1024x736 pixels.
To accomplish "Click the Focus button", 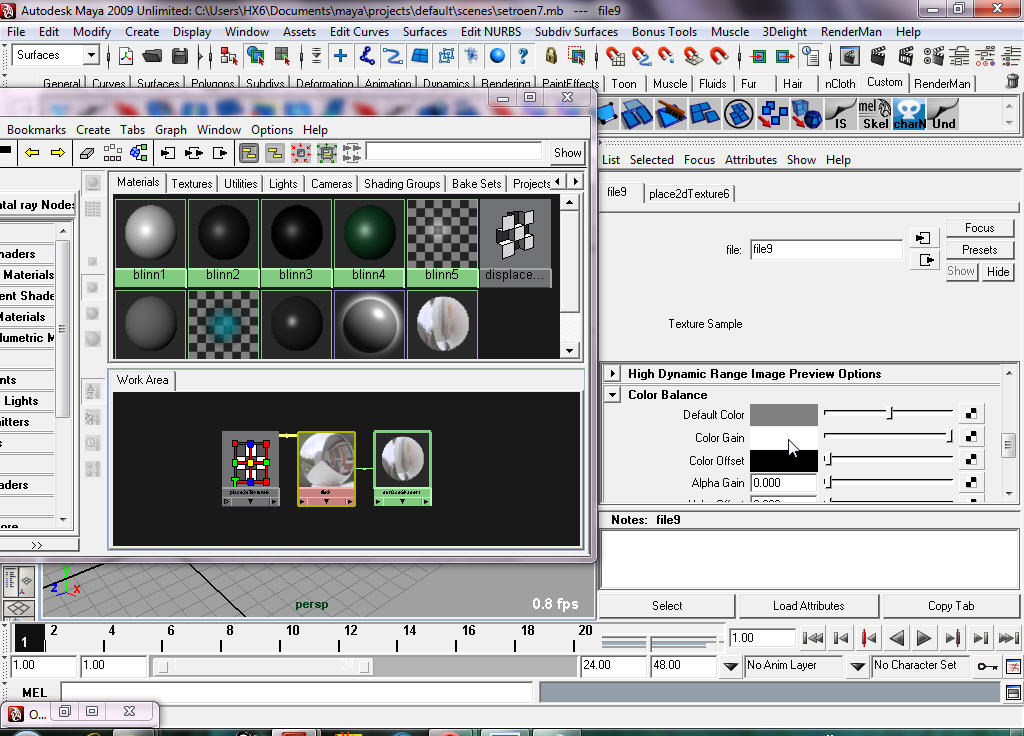I will (x=979, y=227).
